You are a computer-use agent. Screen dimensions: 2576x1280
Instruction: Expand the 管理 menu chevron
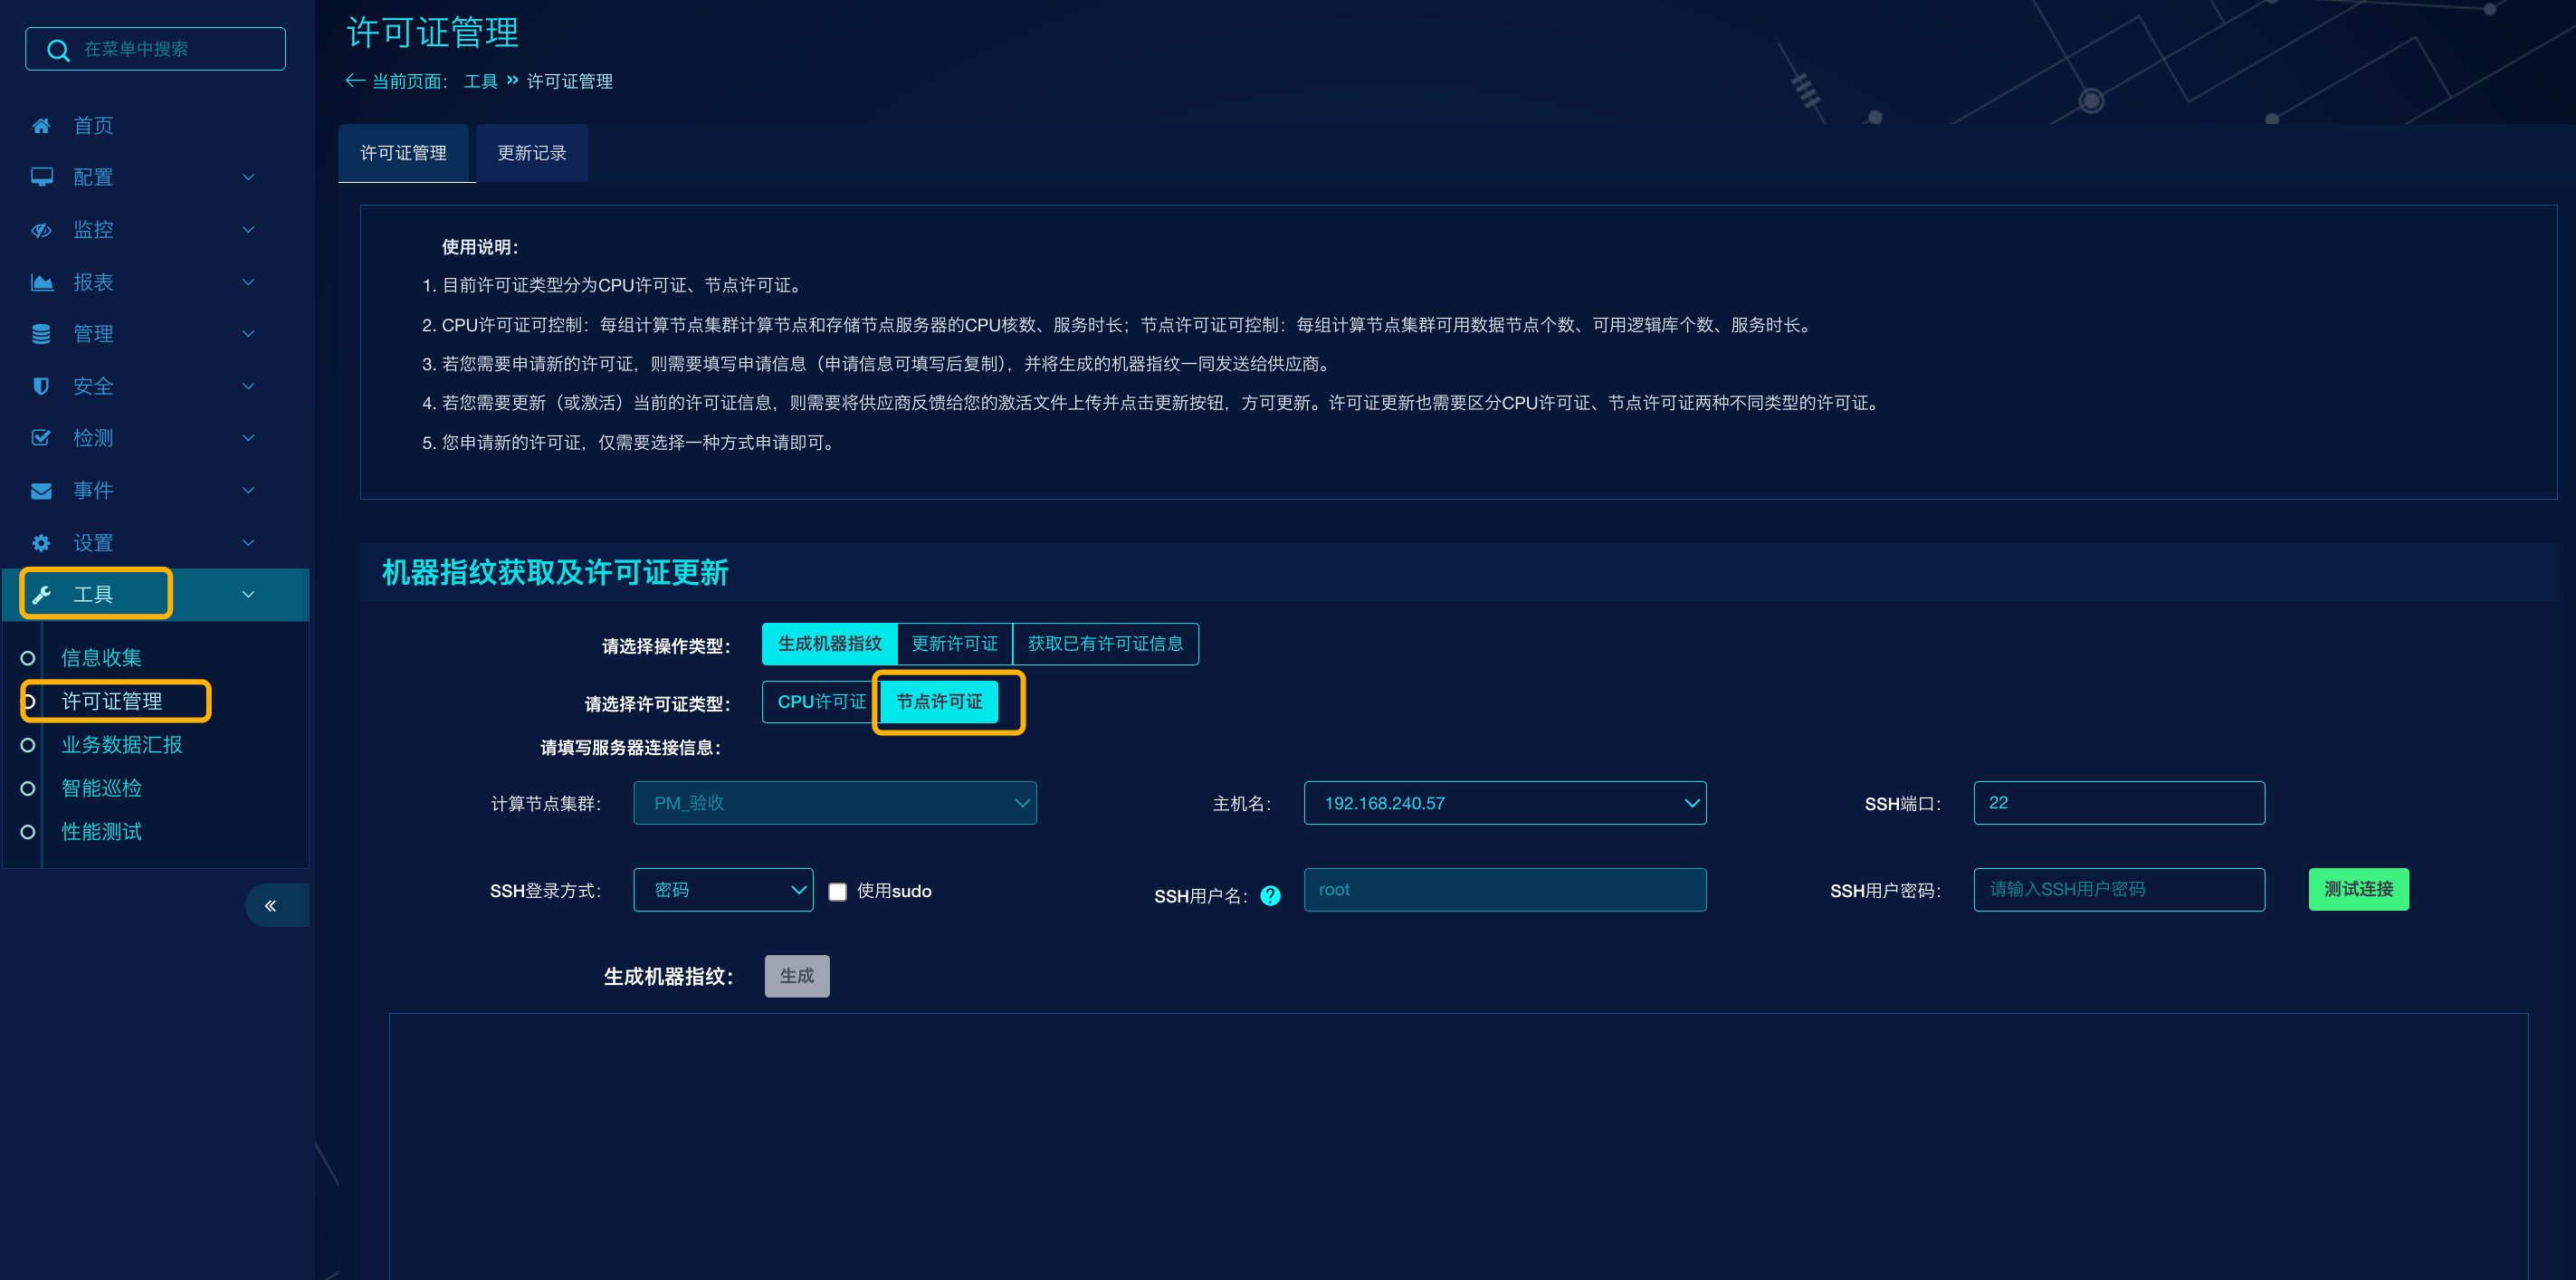click(x=248, y=334)
